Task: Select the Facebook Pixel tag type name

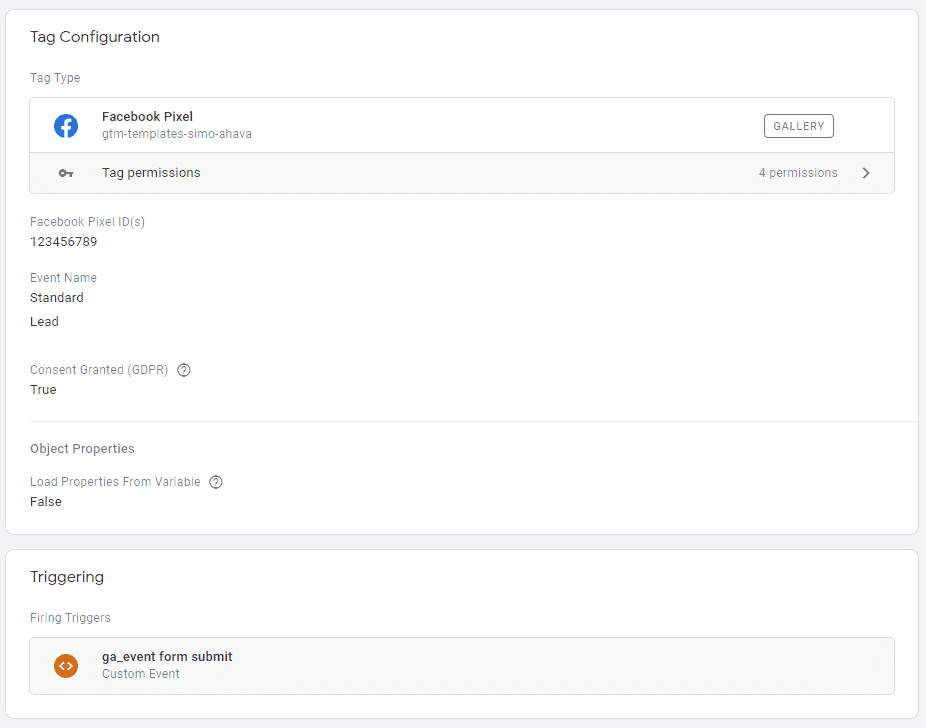Action: point(147,116)
